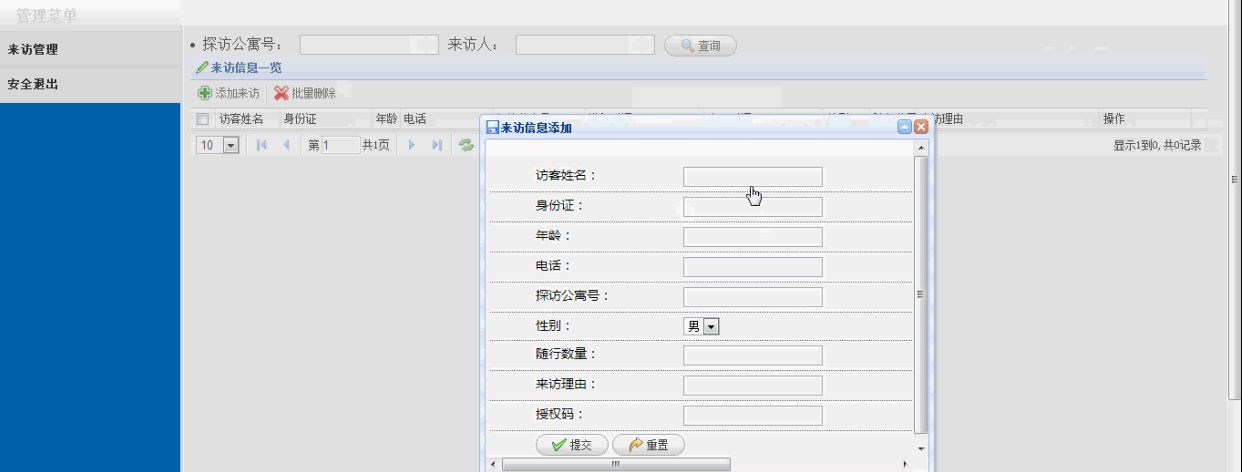1242x472 pixels.
Task: Click the dialog vertical scrollbar up arrow
Action: [x=921, y=148]
